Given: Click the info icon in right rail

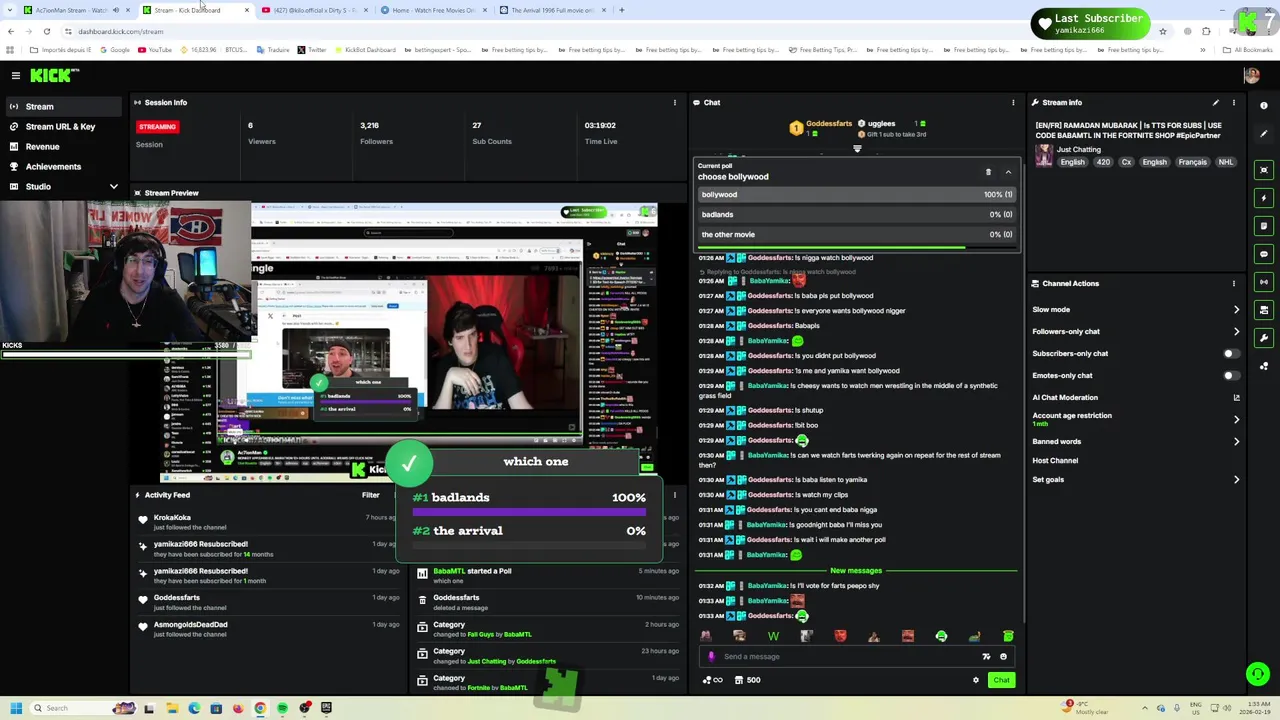Looking at the screenshot, I should (x=1264, y=105).
